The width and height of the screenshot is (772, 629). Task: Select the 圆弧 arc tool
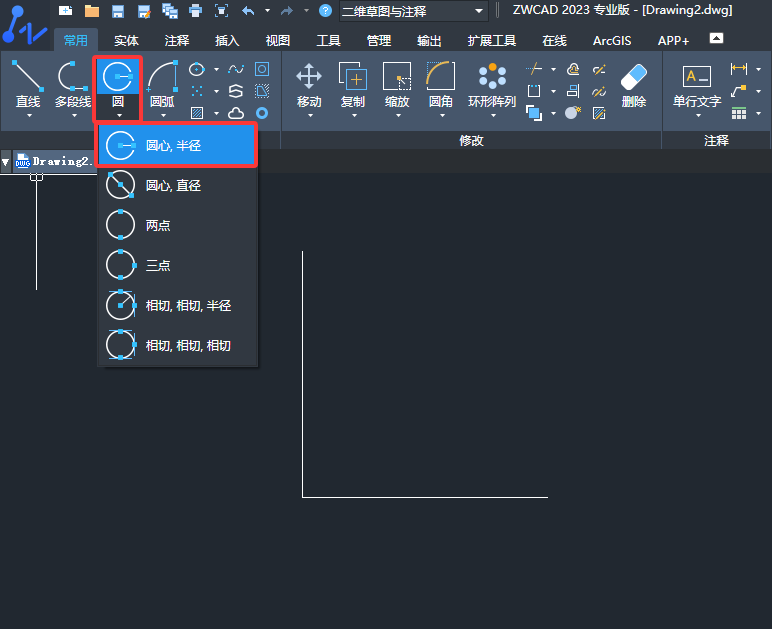(x=162, y=84)
